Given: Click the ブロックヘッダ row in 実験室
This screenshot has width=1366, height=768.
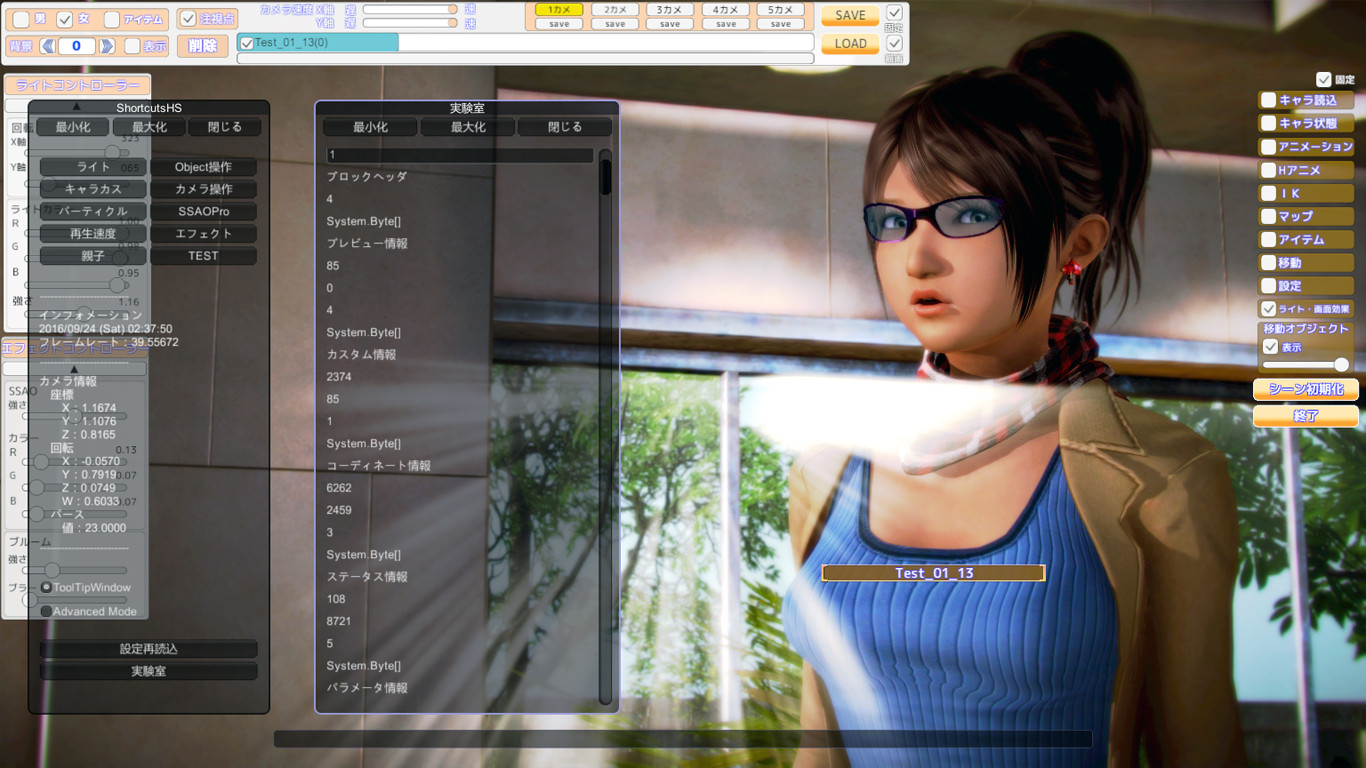Looking at the screenshot, I should (367, 177).
